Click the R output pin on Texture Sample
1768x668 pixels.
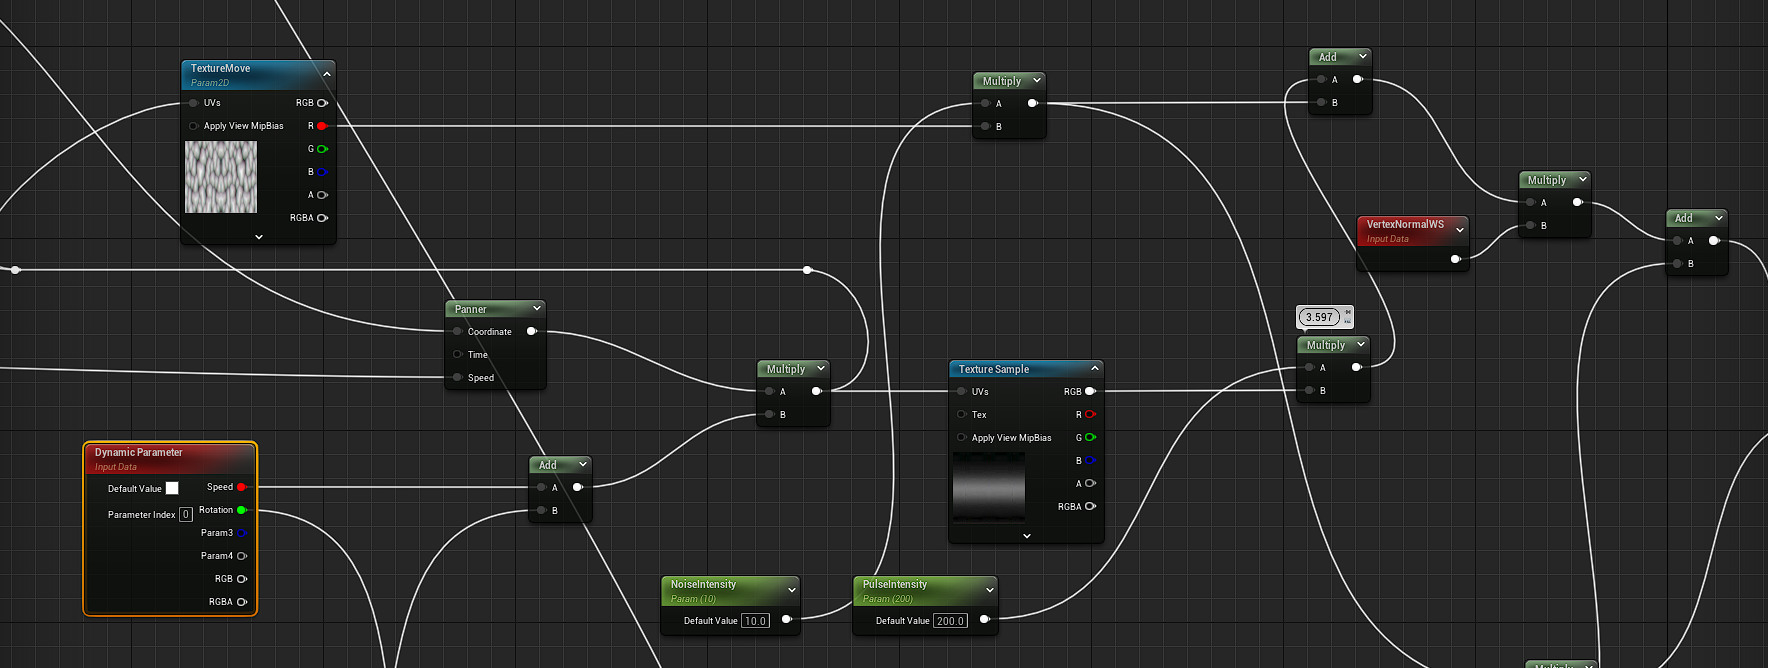[x=1090, y=414]
